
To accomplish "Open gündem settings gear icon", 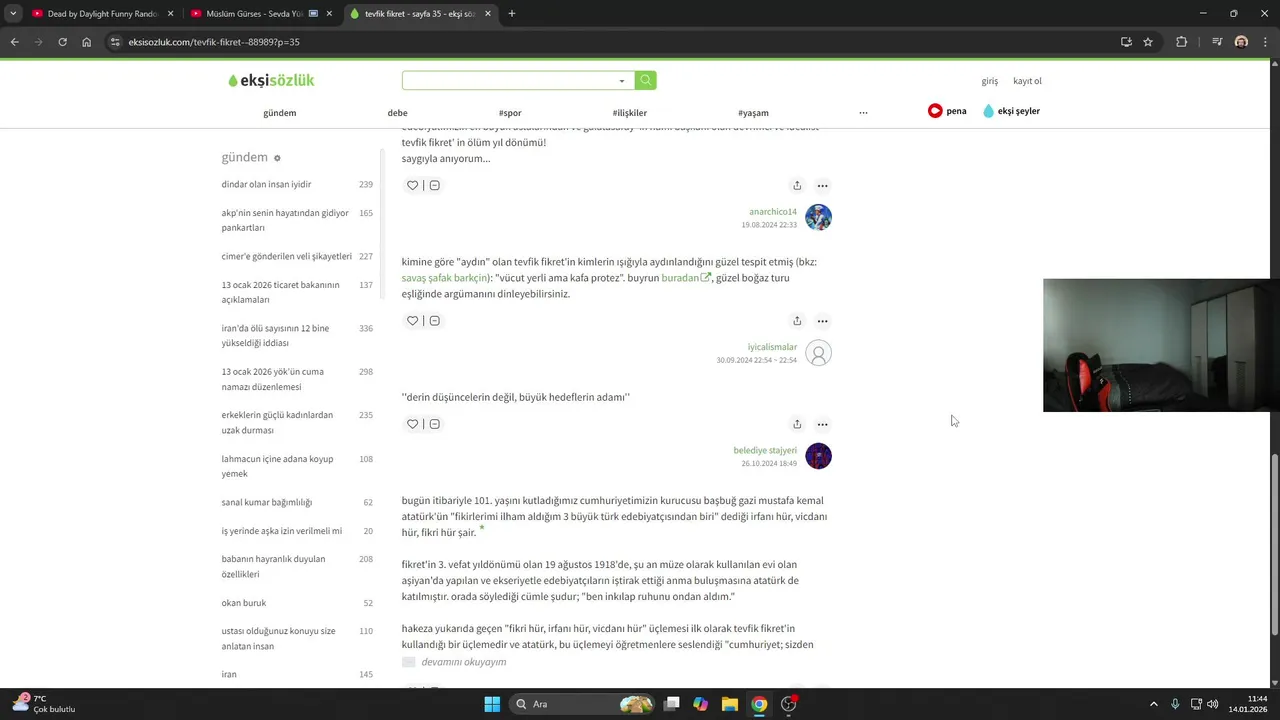I will click(x=277, y=158).
